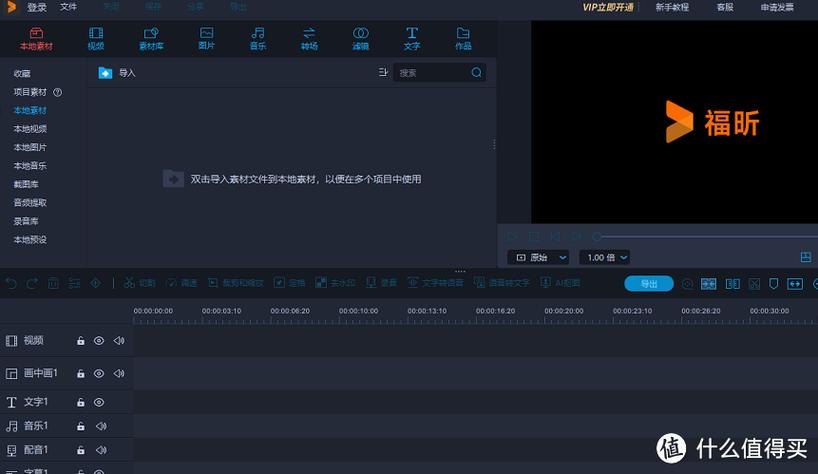Toggle lock on the 画中画1 track
818x474 pixels.
[x=80, y=373]
